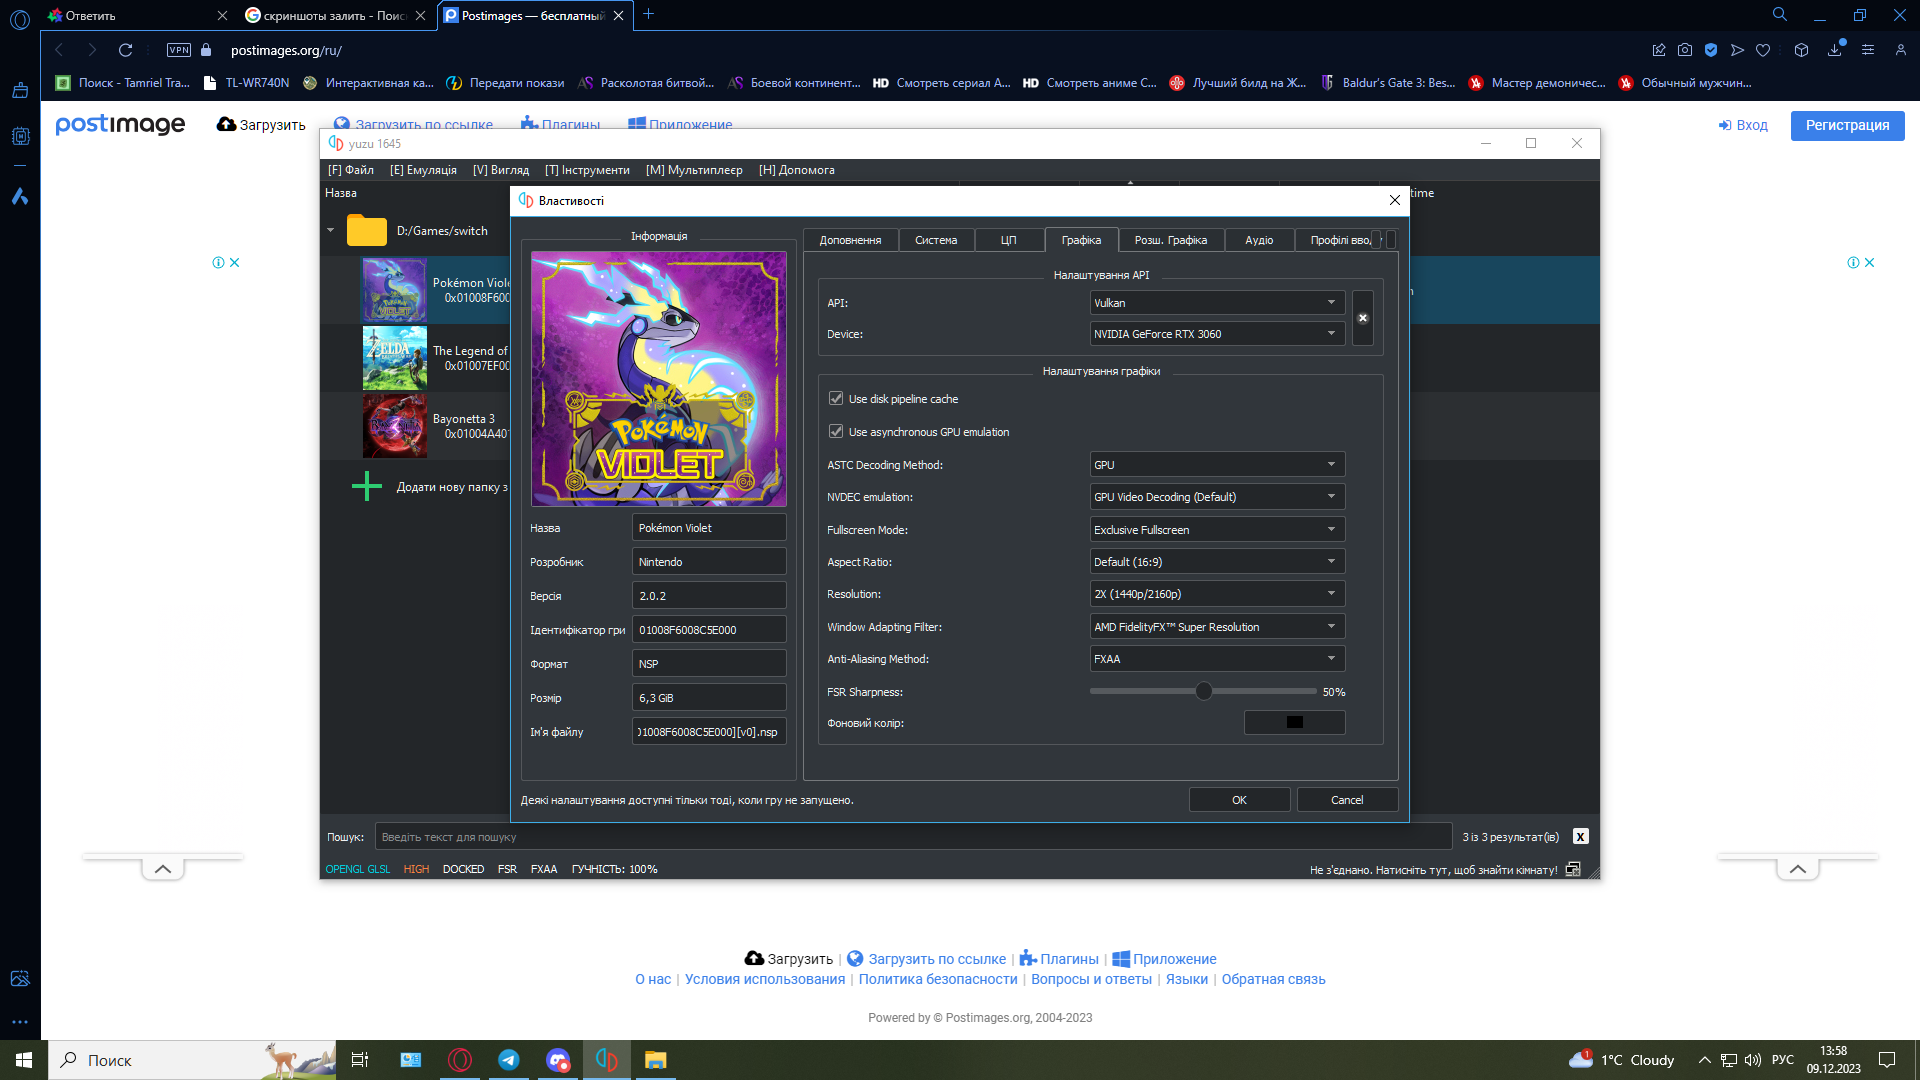Image resolution: width=1920 pixels, height=1080 pixels.
Task: Click the browser snapshot camera icon
Action: click(1685, 50)
